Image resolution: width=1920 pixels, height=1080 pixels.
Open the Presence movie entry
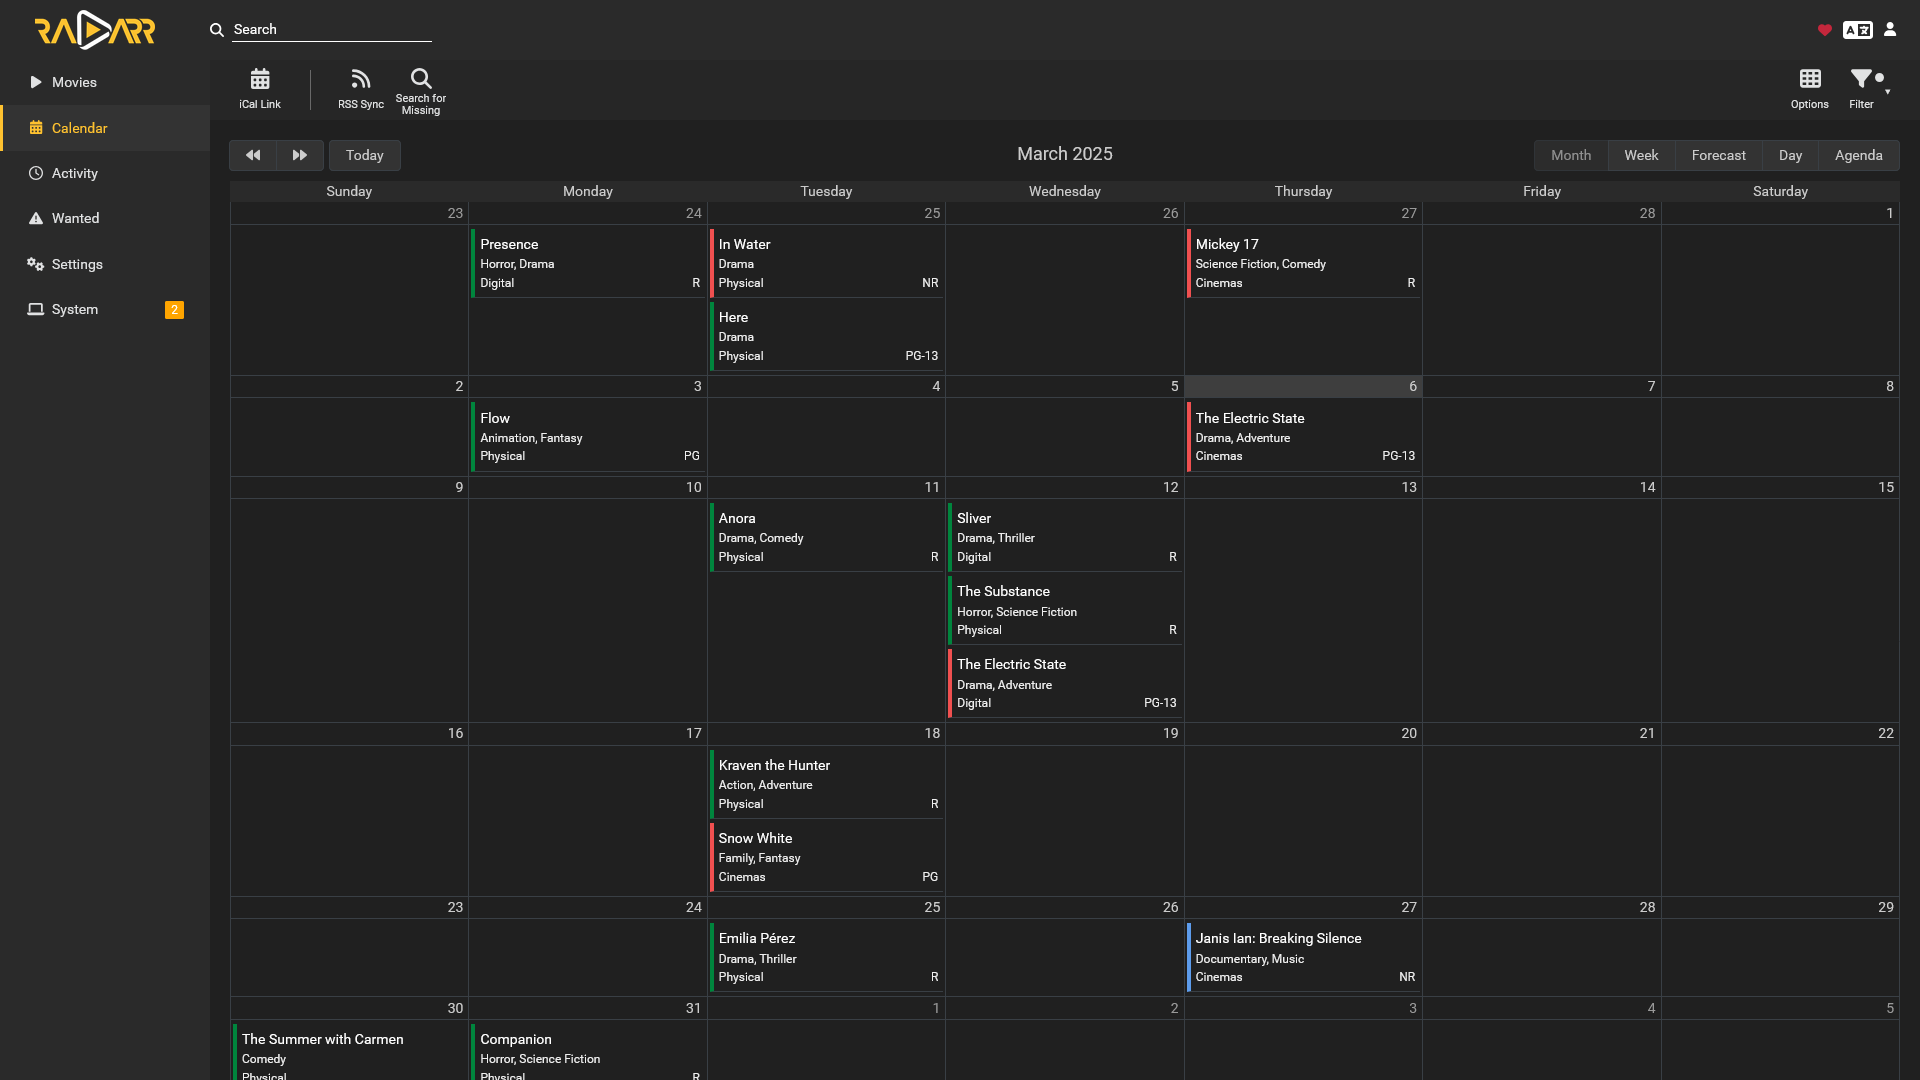click(x=588, y=263)
